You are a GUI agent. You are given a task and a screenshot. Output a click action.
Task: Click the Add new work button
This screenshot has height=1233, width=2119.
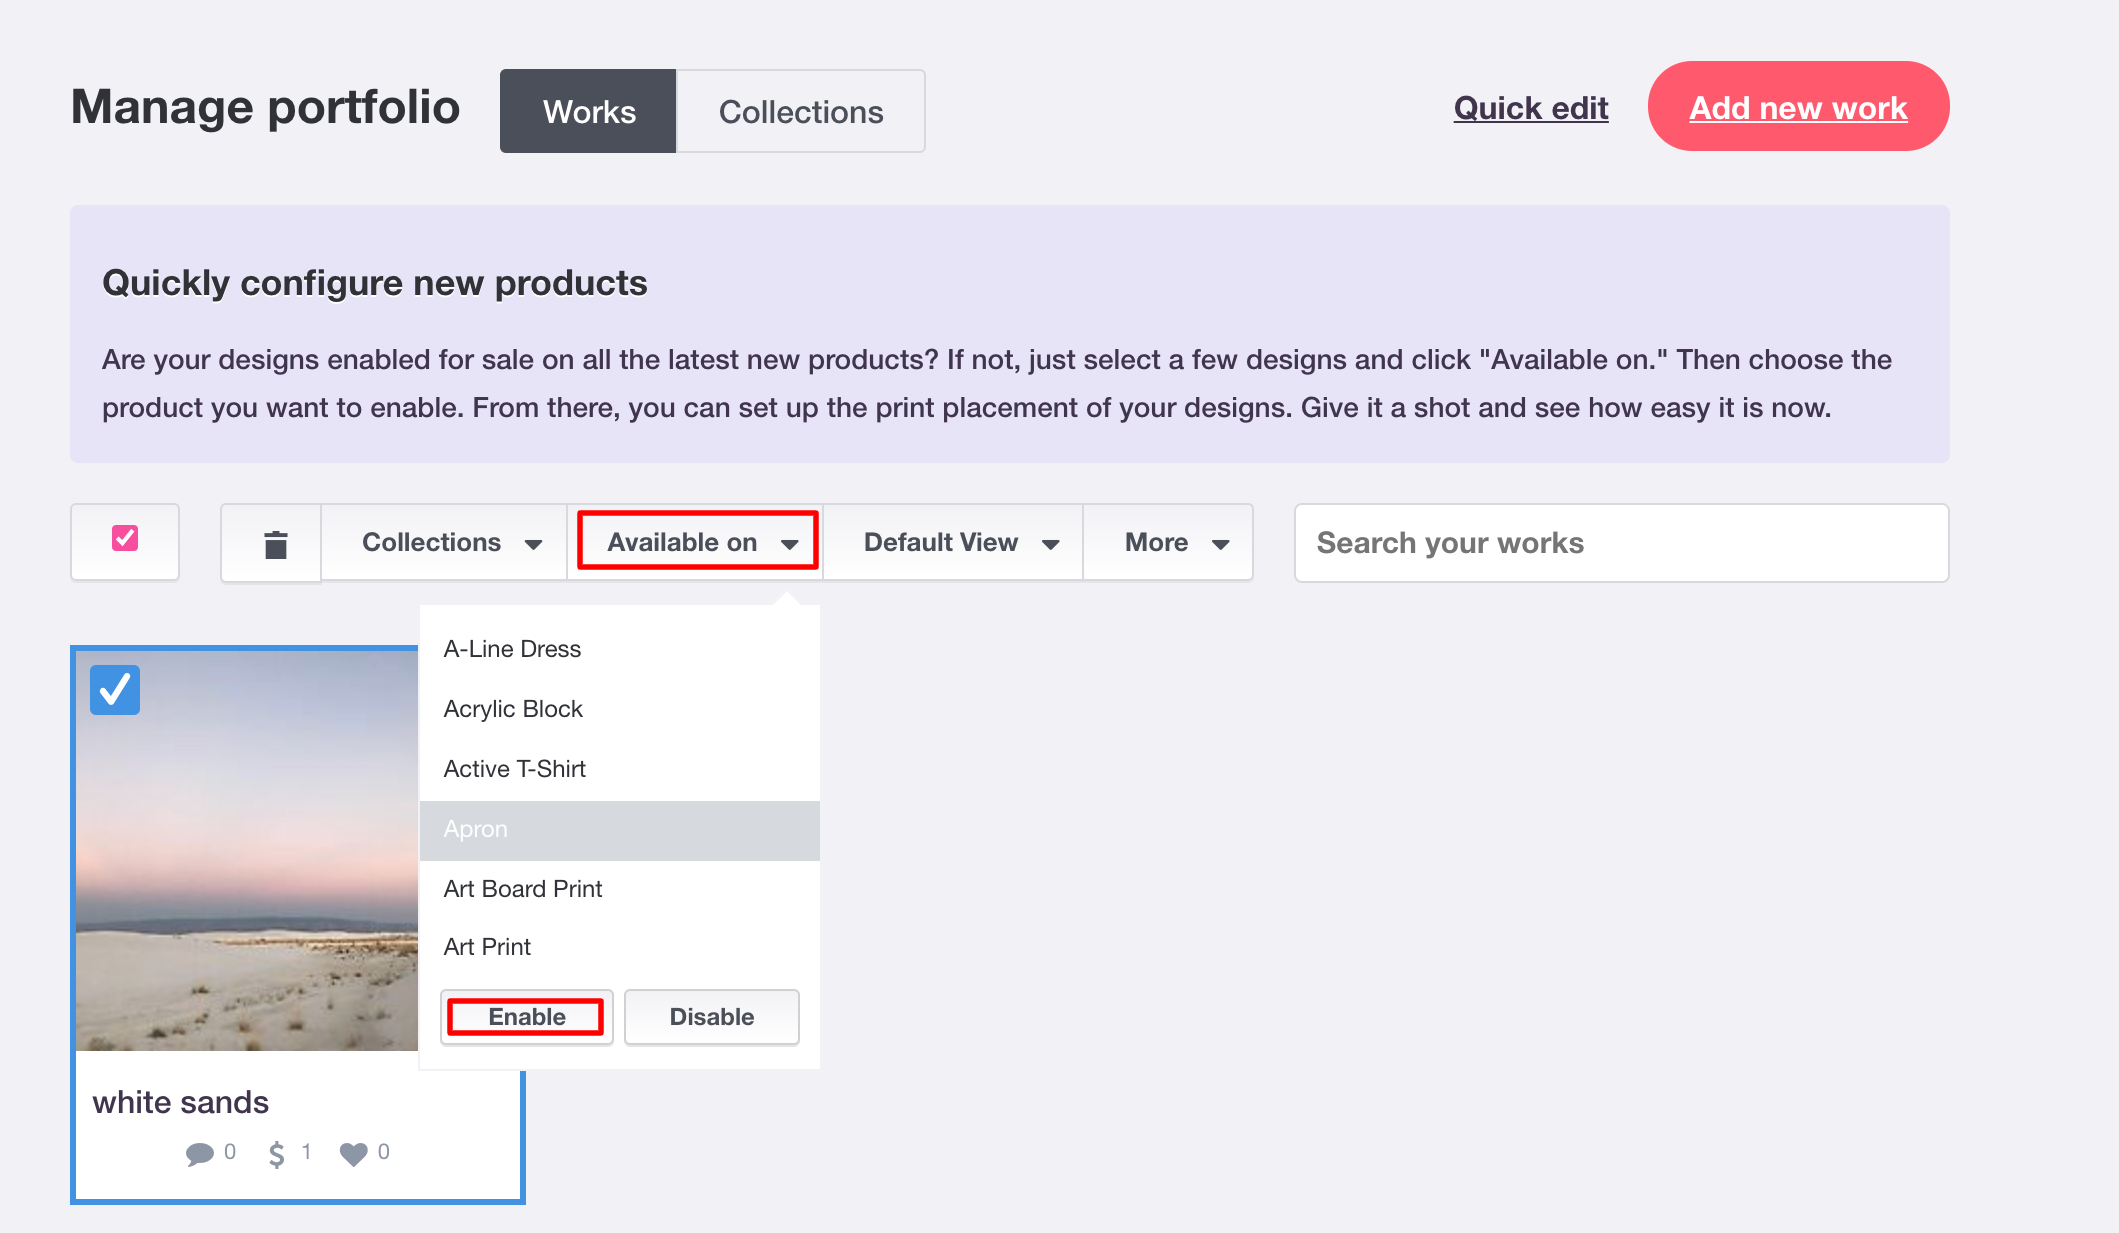pos(1798,106)
